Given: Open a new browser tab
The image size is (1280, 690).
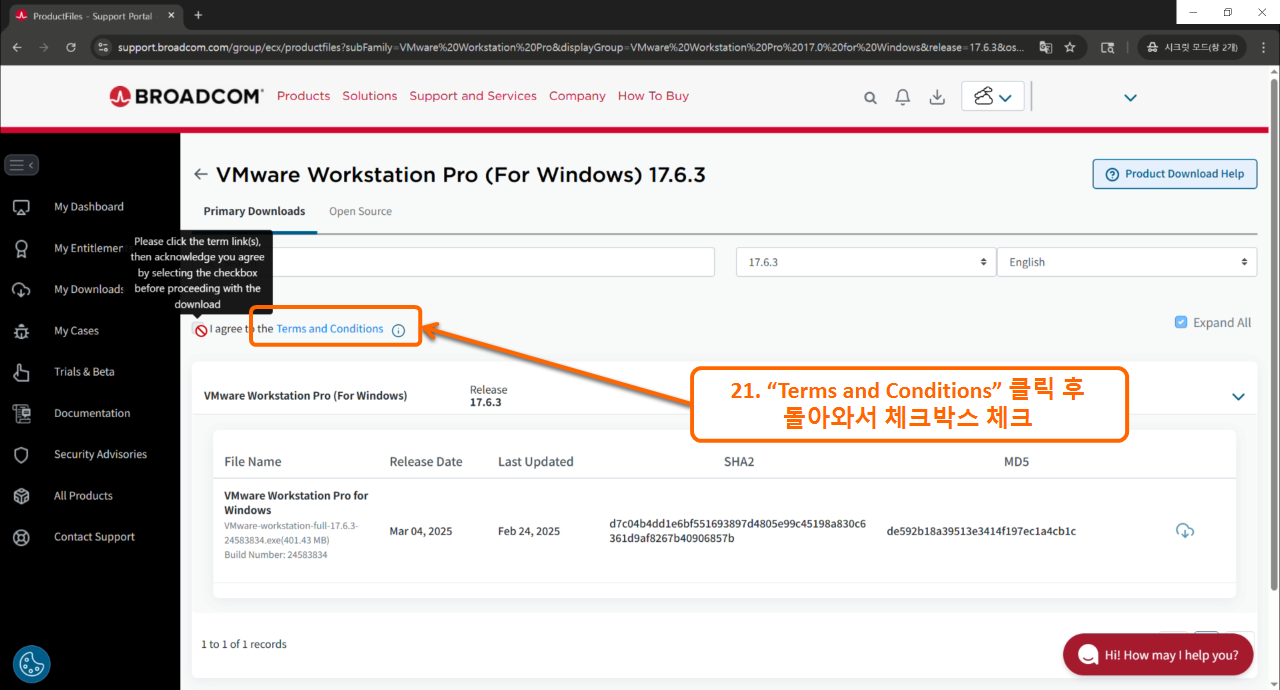Looking at the screenshot, I should (198, 15).
